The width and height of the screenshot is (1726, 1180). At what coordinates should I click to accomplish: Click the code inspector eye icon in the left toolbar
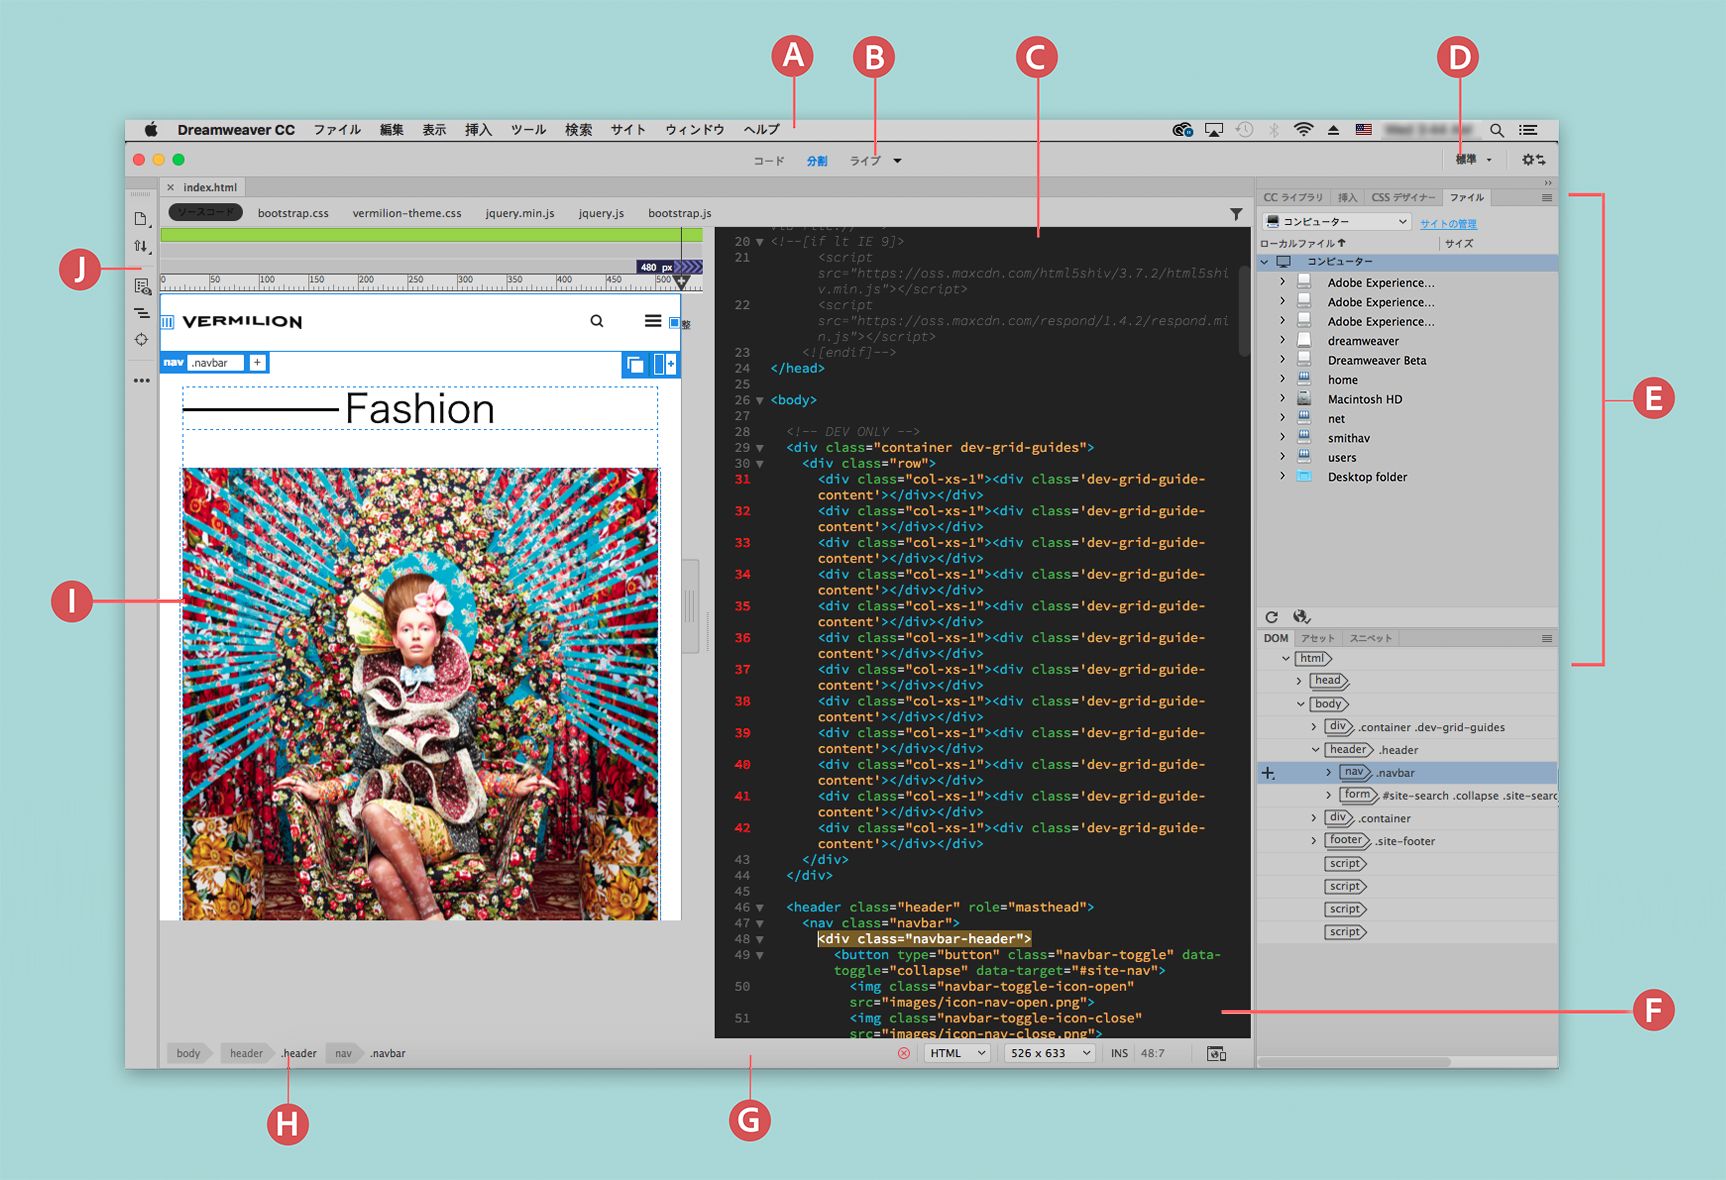tap(141, 284)
